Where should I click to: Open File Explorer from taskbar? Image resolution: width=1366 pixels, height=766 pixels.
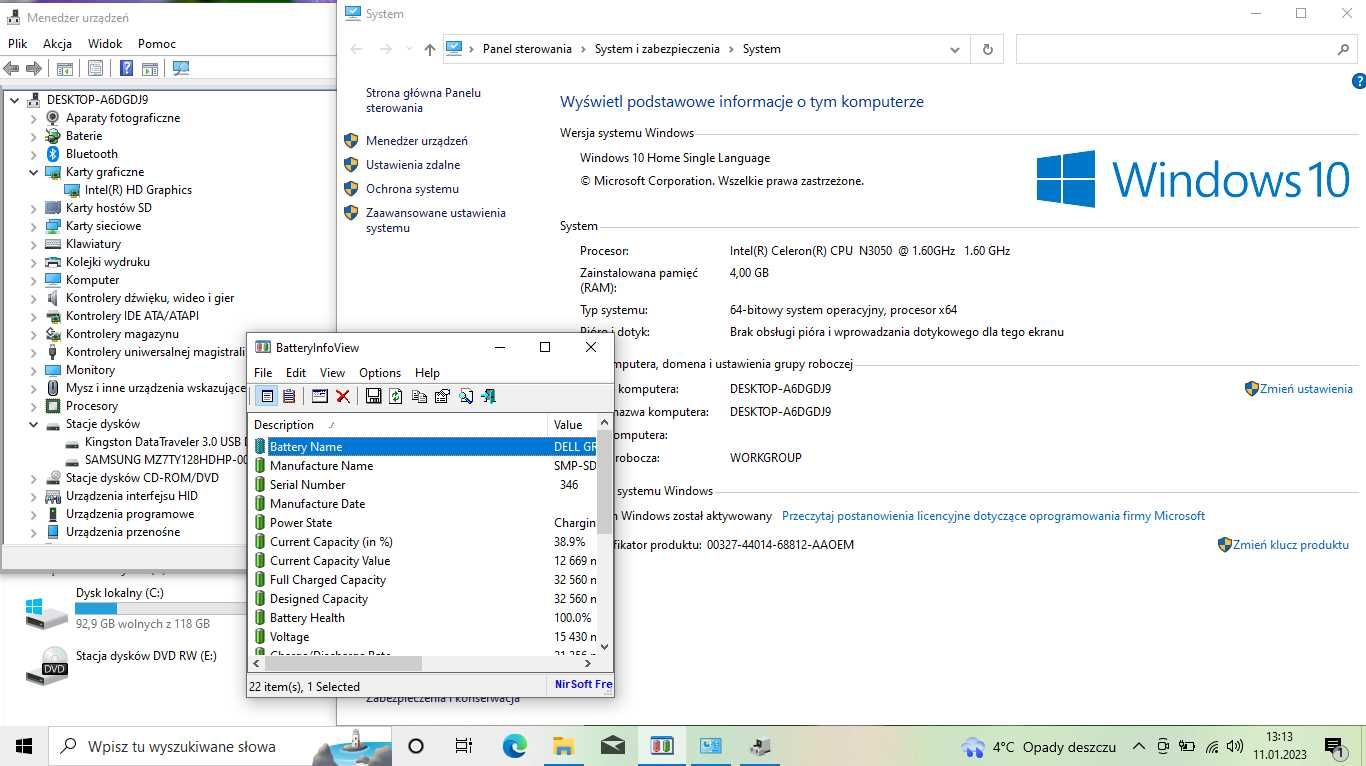[563, 746]
